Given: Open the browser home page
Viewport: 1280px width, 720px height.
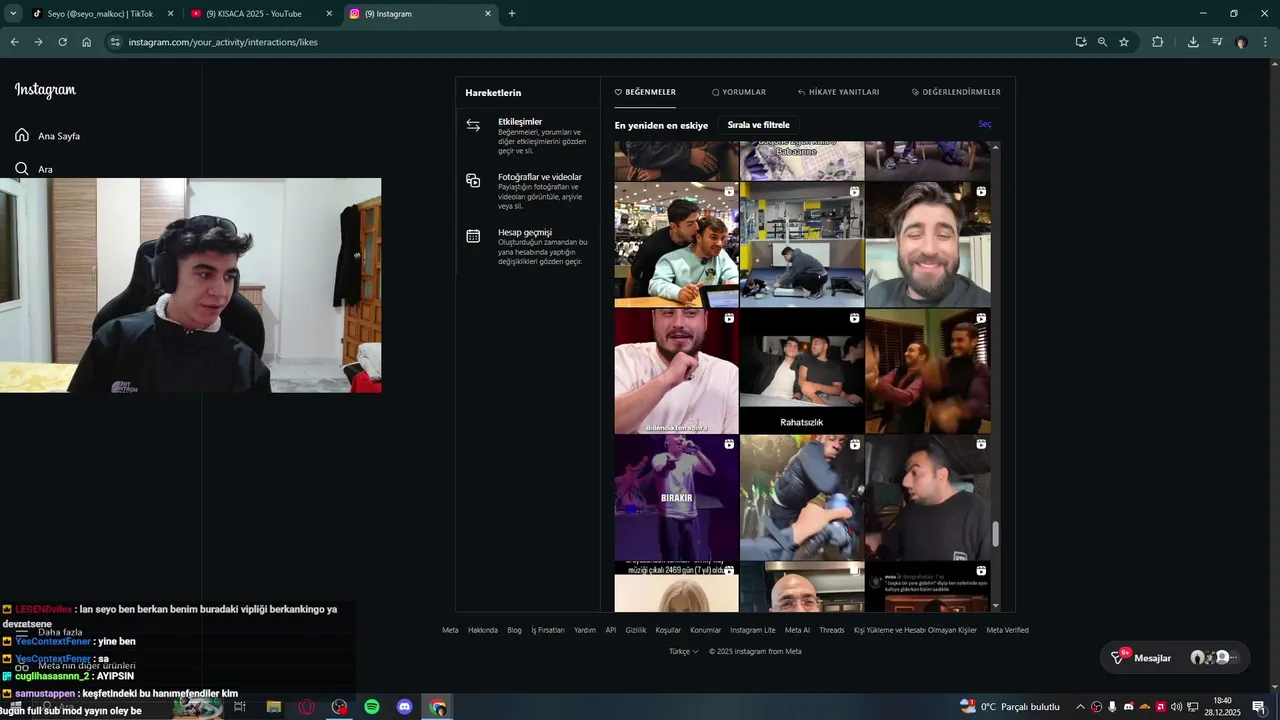Looking at the screenshot, I should (x=86, y=42).
